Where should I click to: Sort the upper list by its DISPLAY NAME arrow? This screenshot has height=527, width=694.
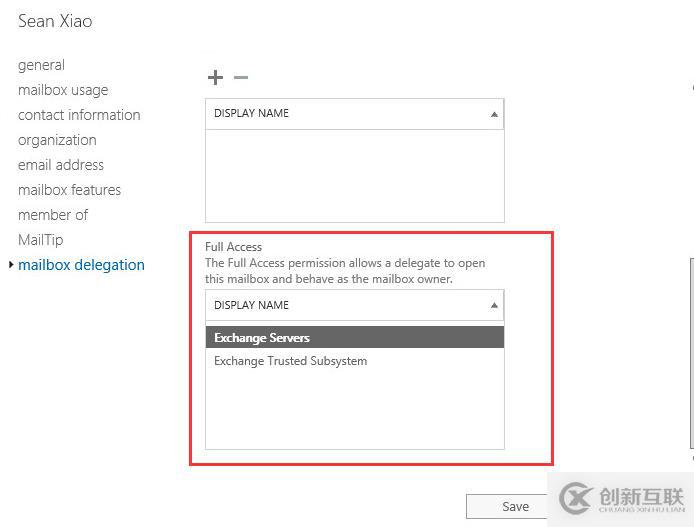pos(494,114)
